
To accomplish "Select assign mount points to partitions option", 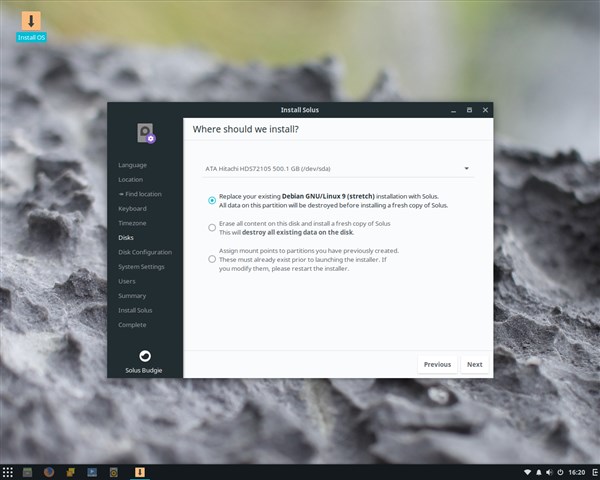I will point(212,259).
